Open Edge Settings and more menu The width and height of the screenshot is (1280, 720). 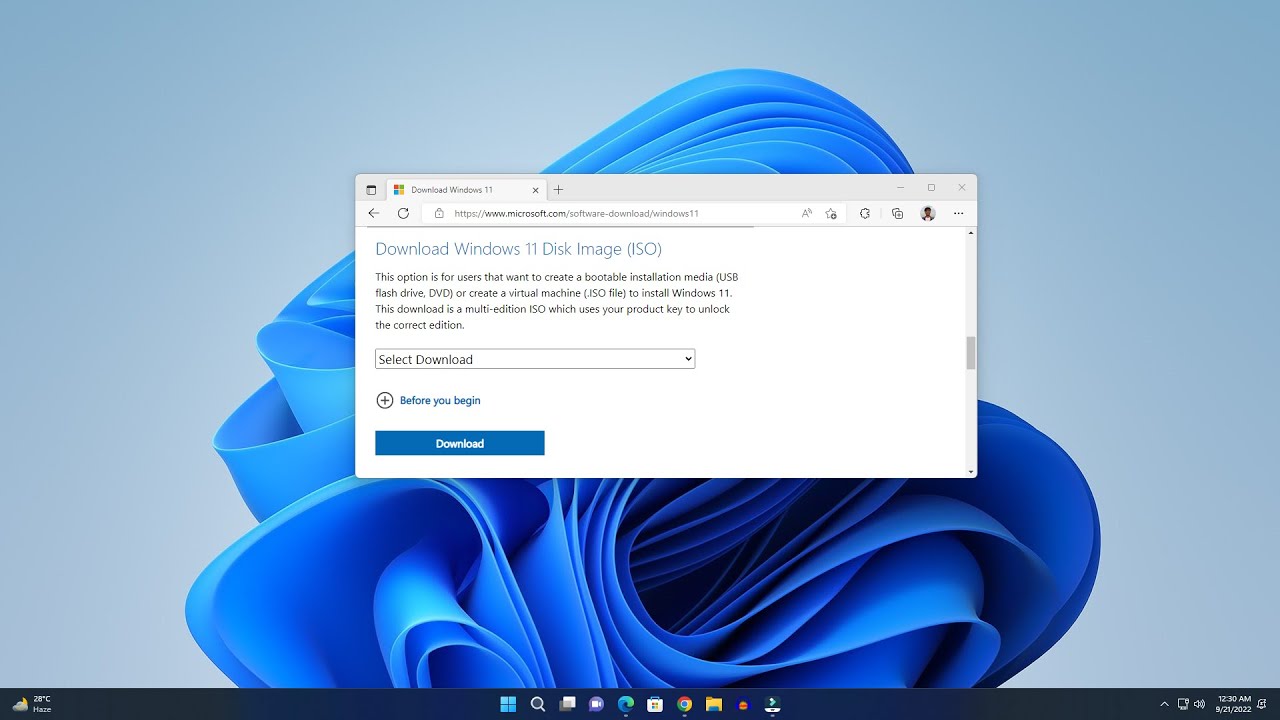coord(959,213)
